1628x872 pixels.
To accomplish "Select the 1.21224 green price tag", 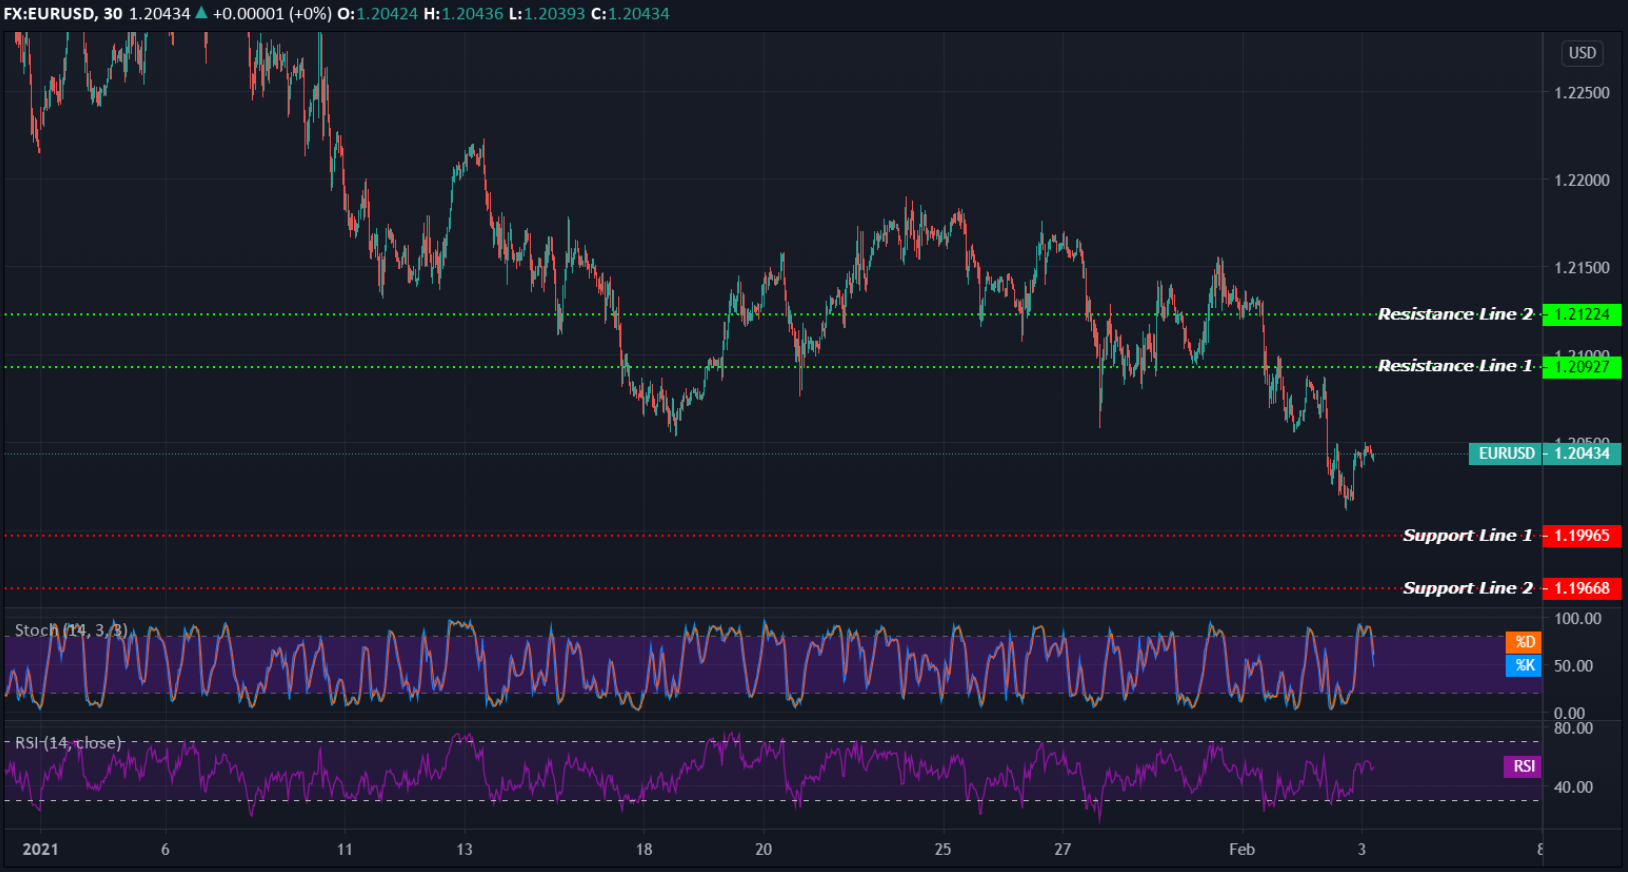I will click(1582, 314).
